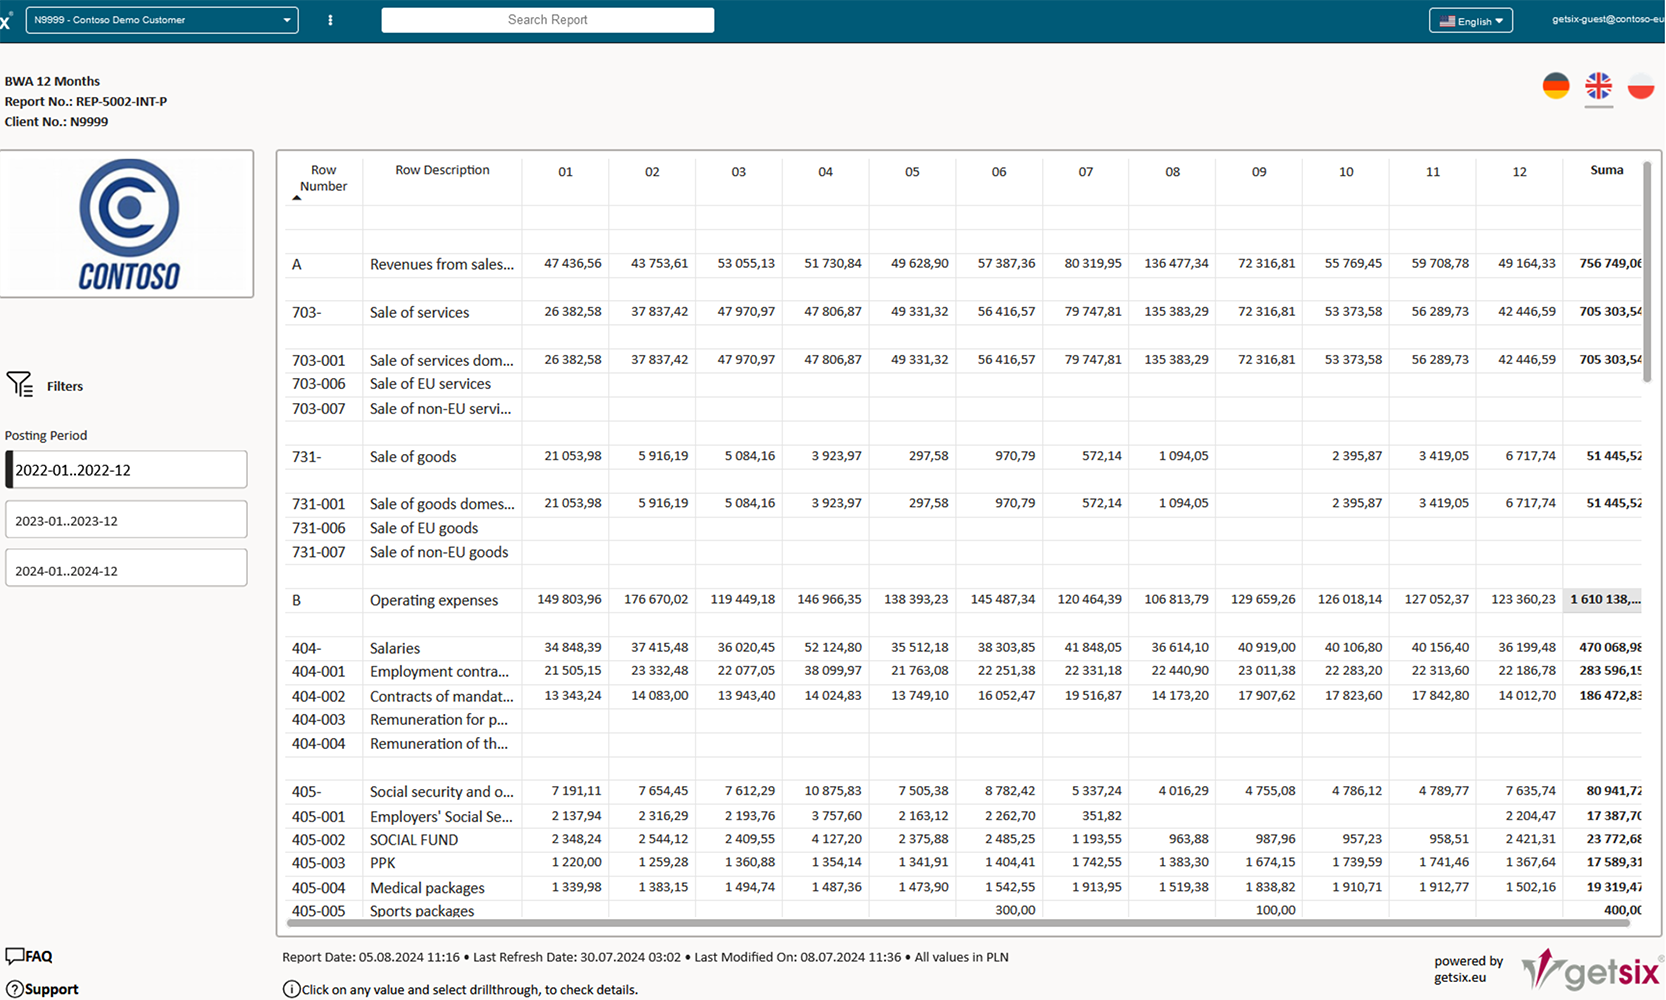Click the getsix logo
1666x1000 pixels.
[x=1590, y=969]
